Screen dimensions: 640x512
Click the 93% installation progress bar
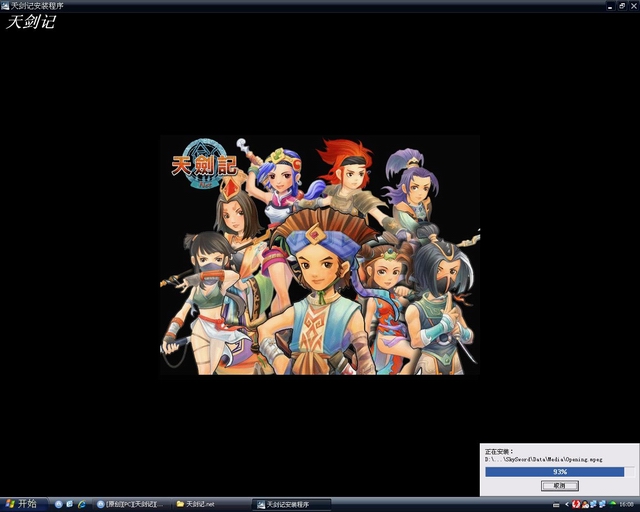560,472
